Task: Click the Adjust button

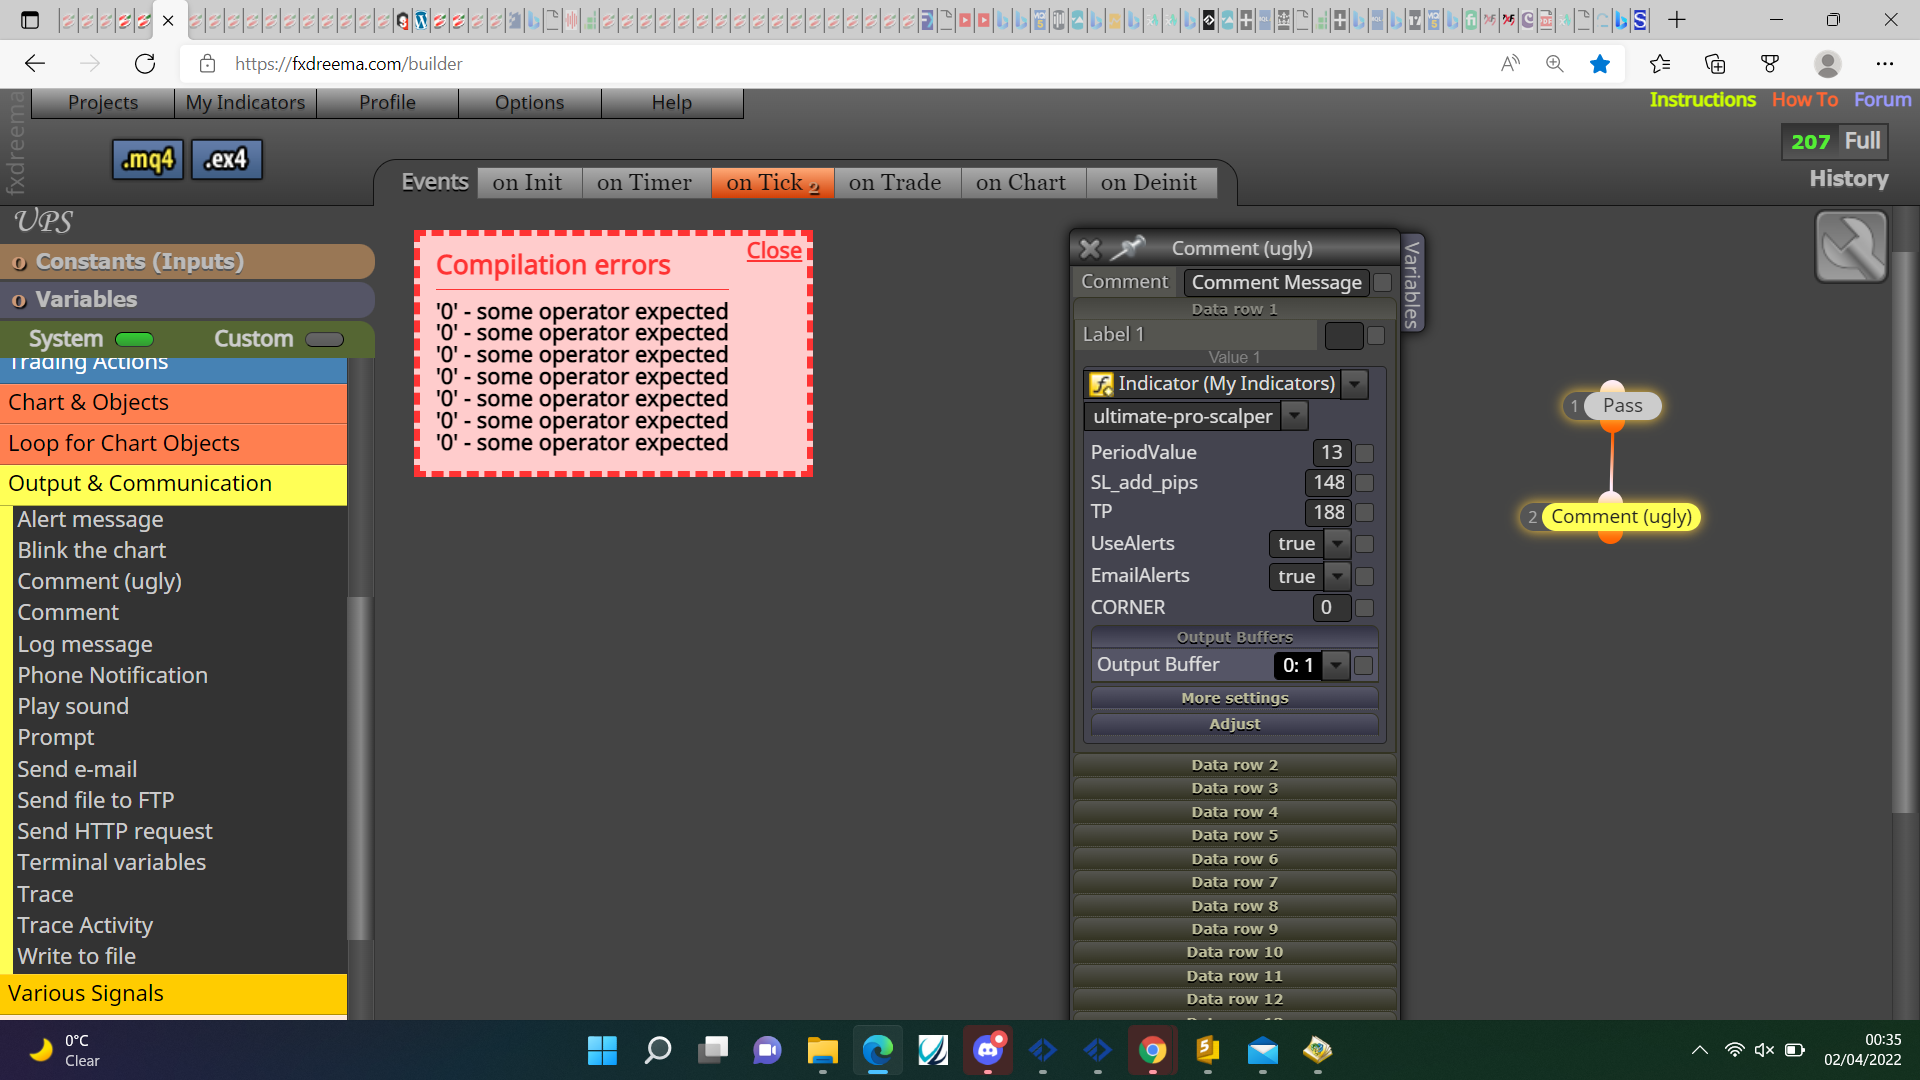Action: (1234, 724)
